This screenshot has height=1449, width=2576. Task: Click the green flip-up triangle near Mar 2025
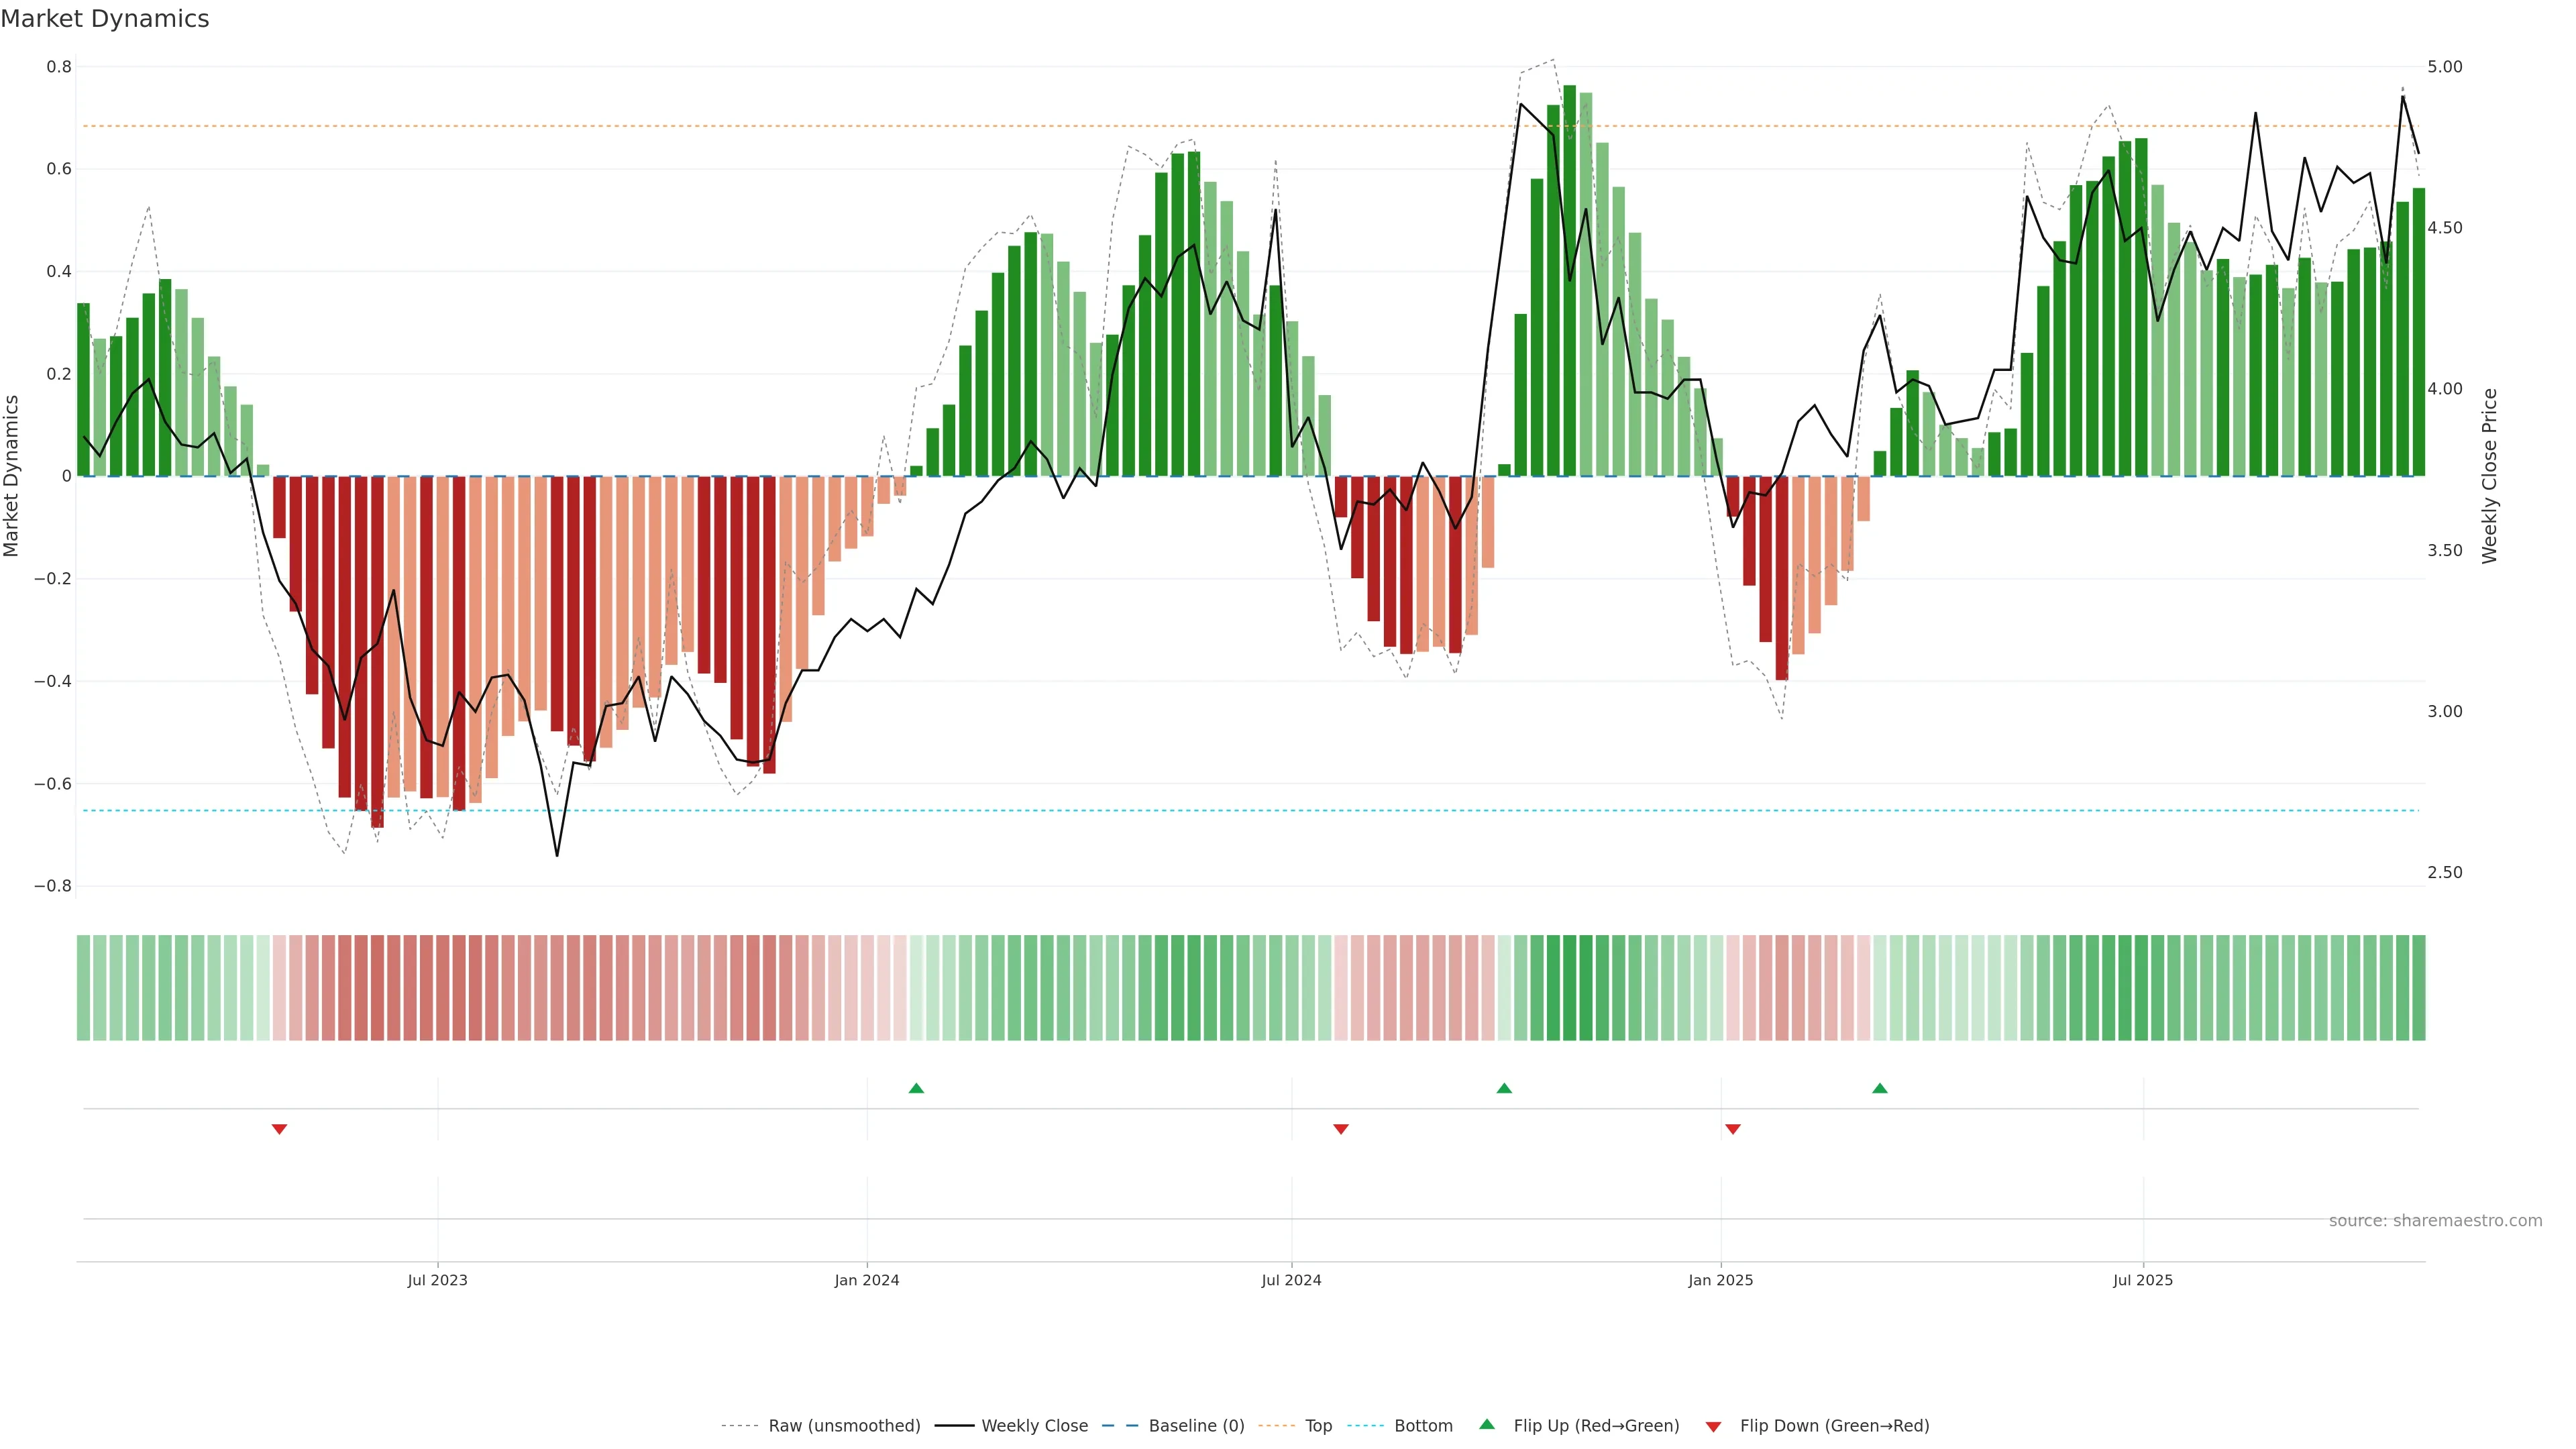[1880, 1088]
